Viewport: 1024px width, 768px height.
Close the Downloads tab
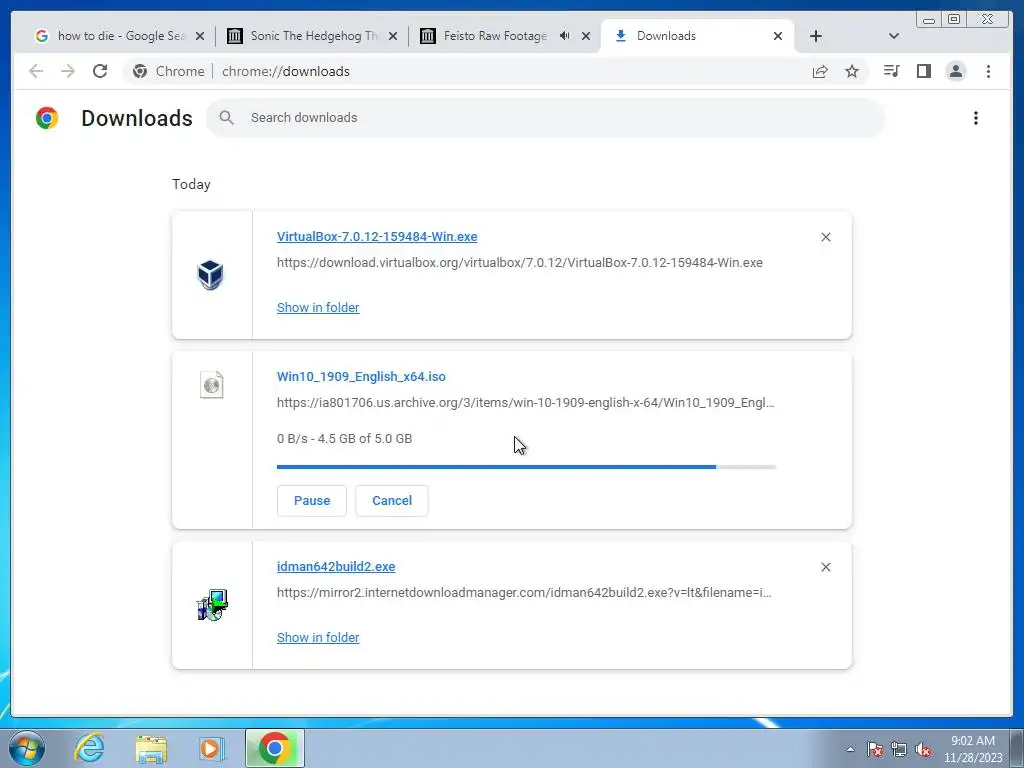tap(778, 36)
